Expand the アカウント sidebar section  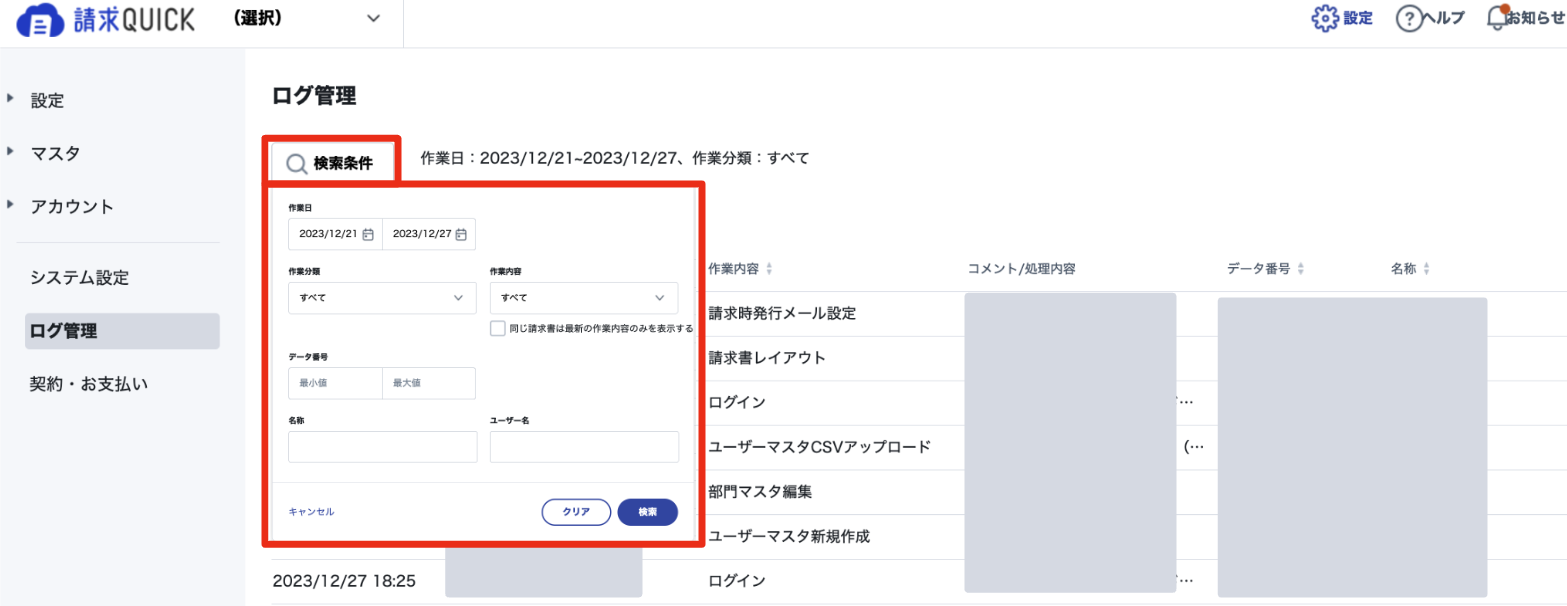tap(11, 205)
